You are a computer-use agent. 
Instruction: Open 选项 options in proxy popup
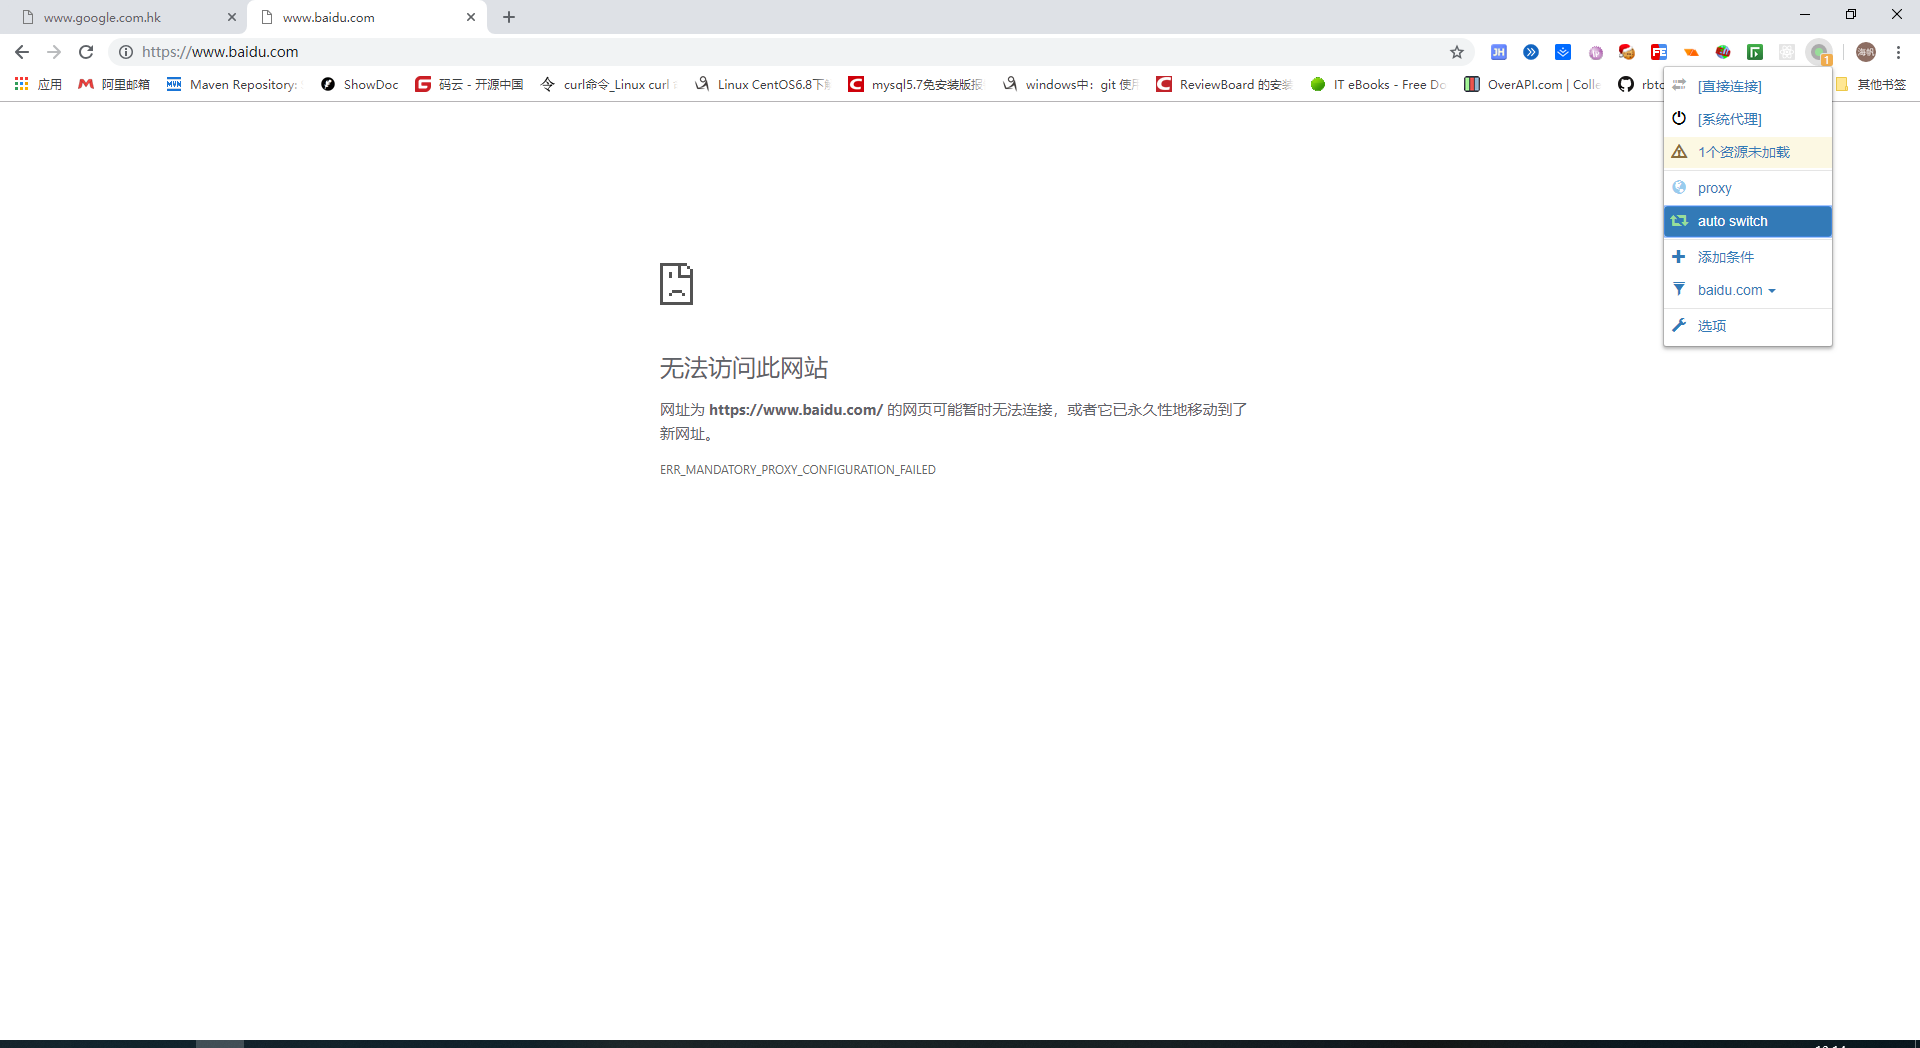[x=1747, y=326]
